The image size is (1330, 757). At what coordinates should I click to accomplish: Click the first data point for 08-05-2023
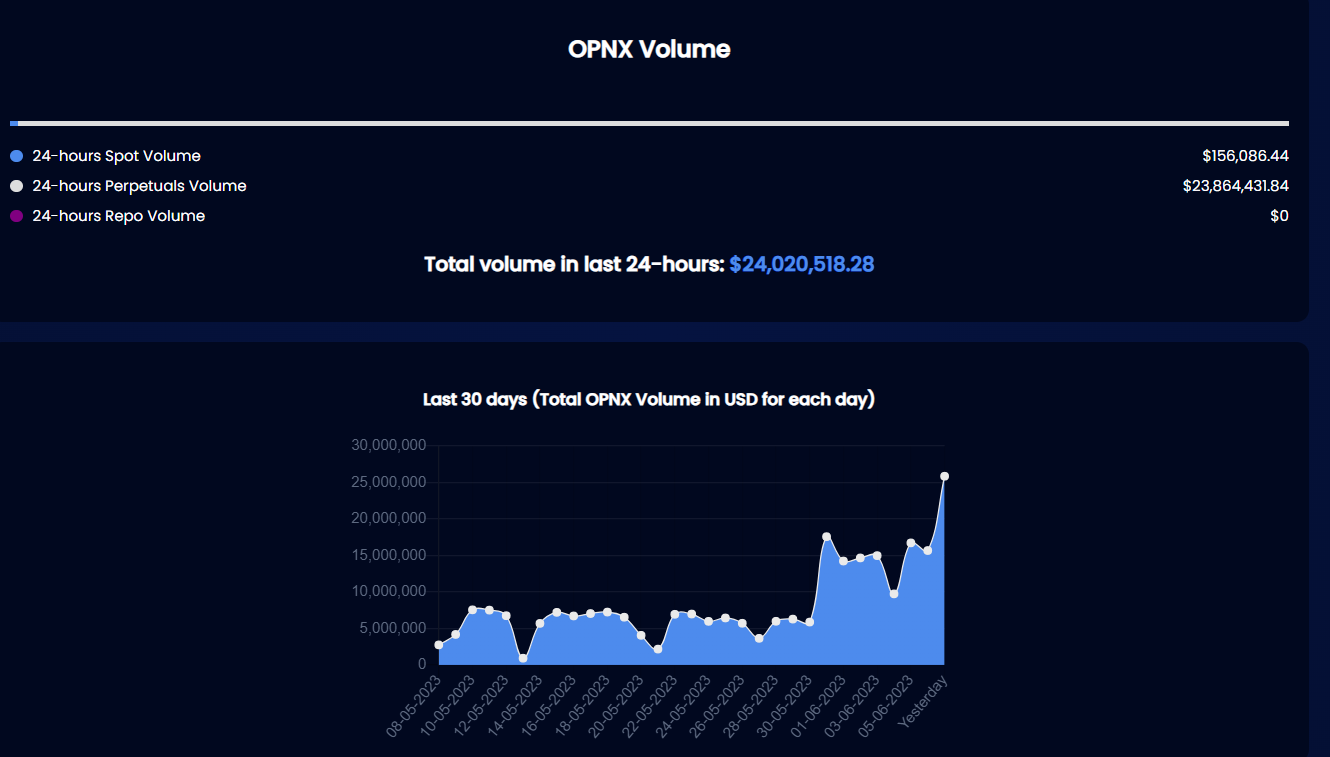click(x=439, y=645)
